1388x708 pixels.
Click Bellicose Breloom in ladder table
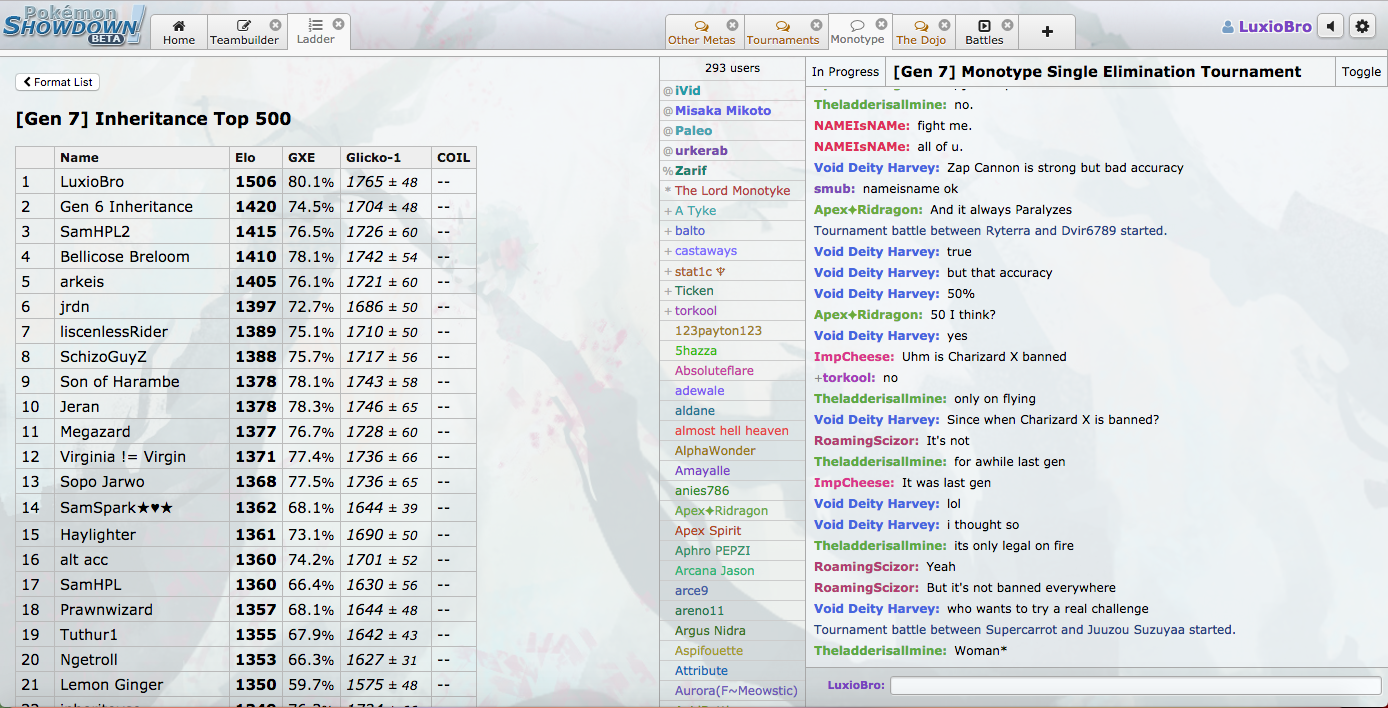point(125,257)
